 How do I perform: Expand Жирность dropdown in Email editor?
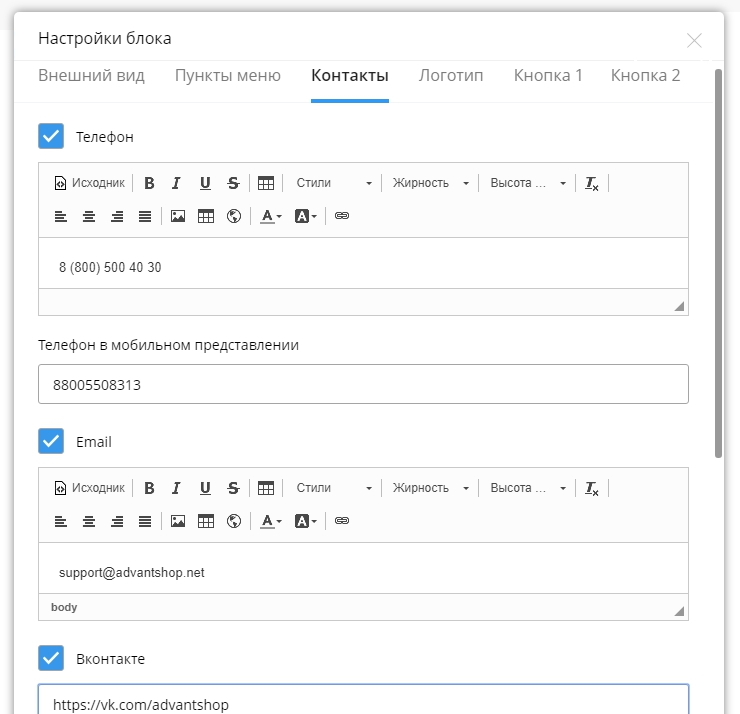(430, 488)
